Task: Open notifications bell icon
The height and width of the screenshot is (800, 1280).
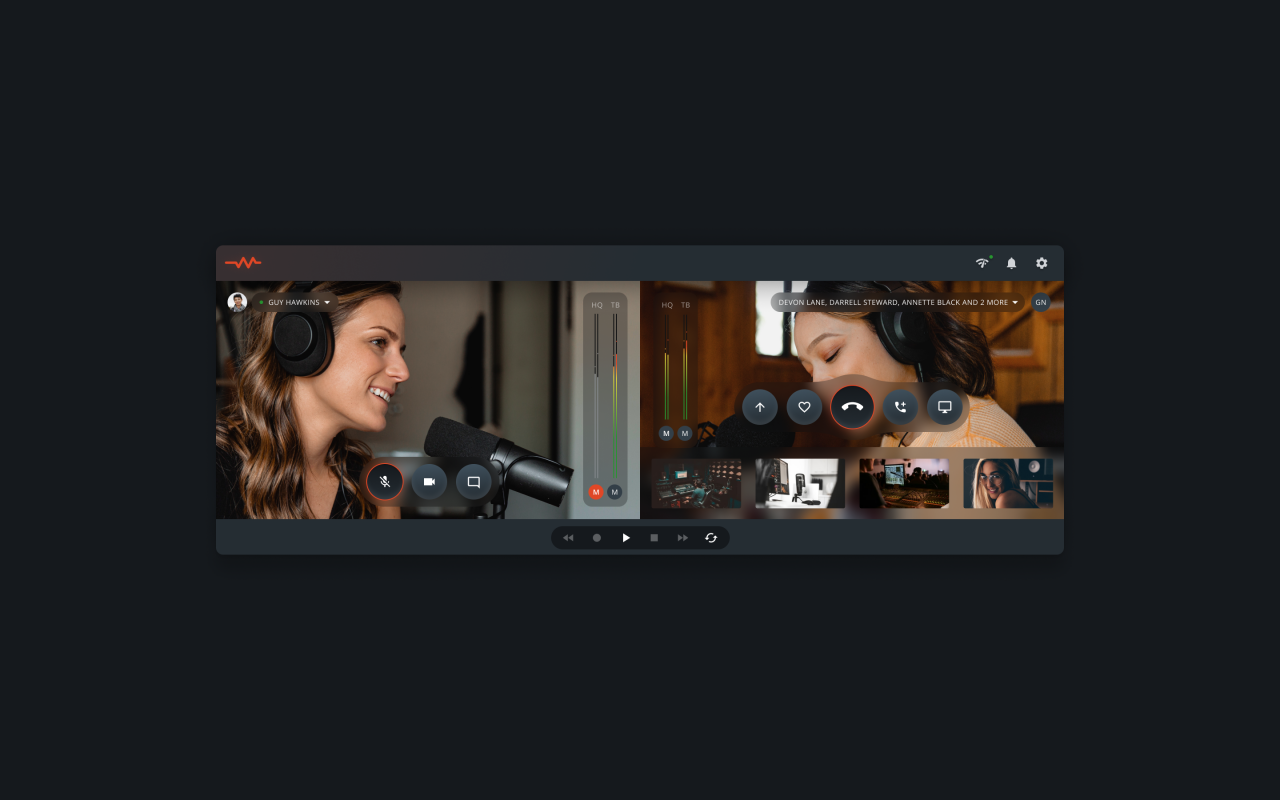Action: pos(1011,263)
